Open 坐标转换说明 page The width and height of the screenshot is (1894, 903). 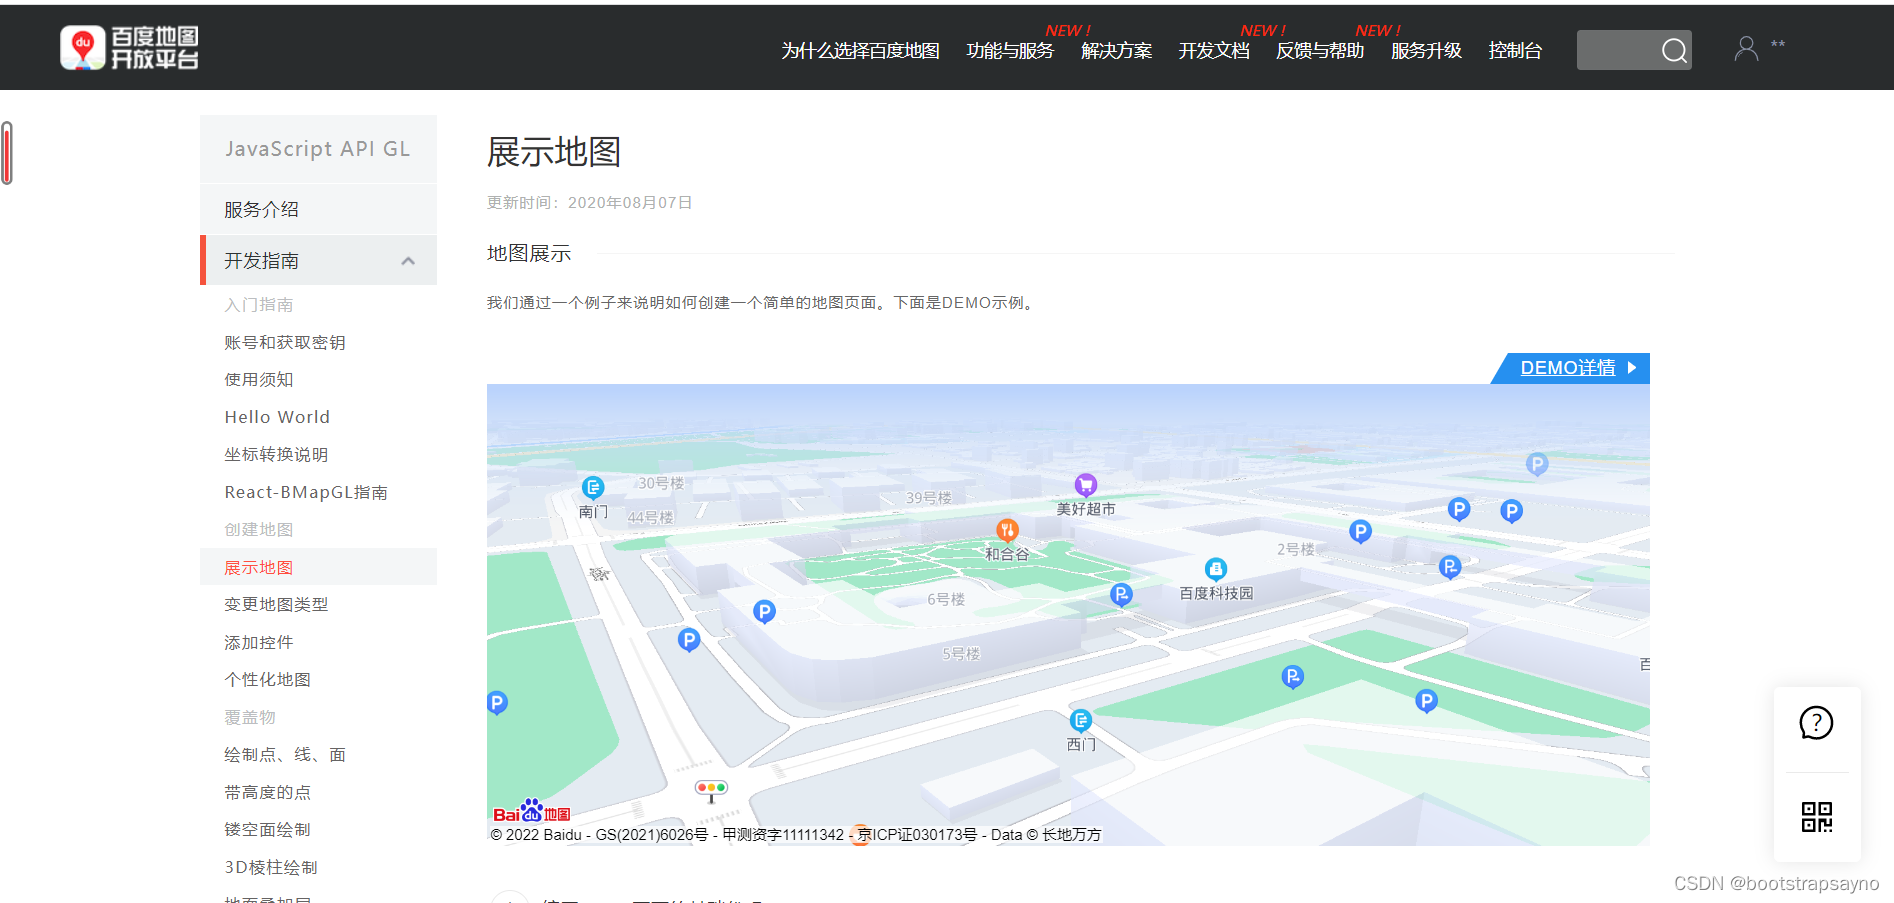tap(276, 455)
